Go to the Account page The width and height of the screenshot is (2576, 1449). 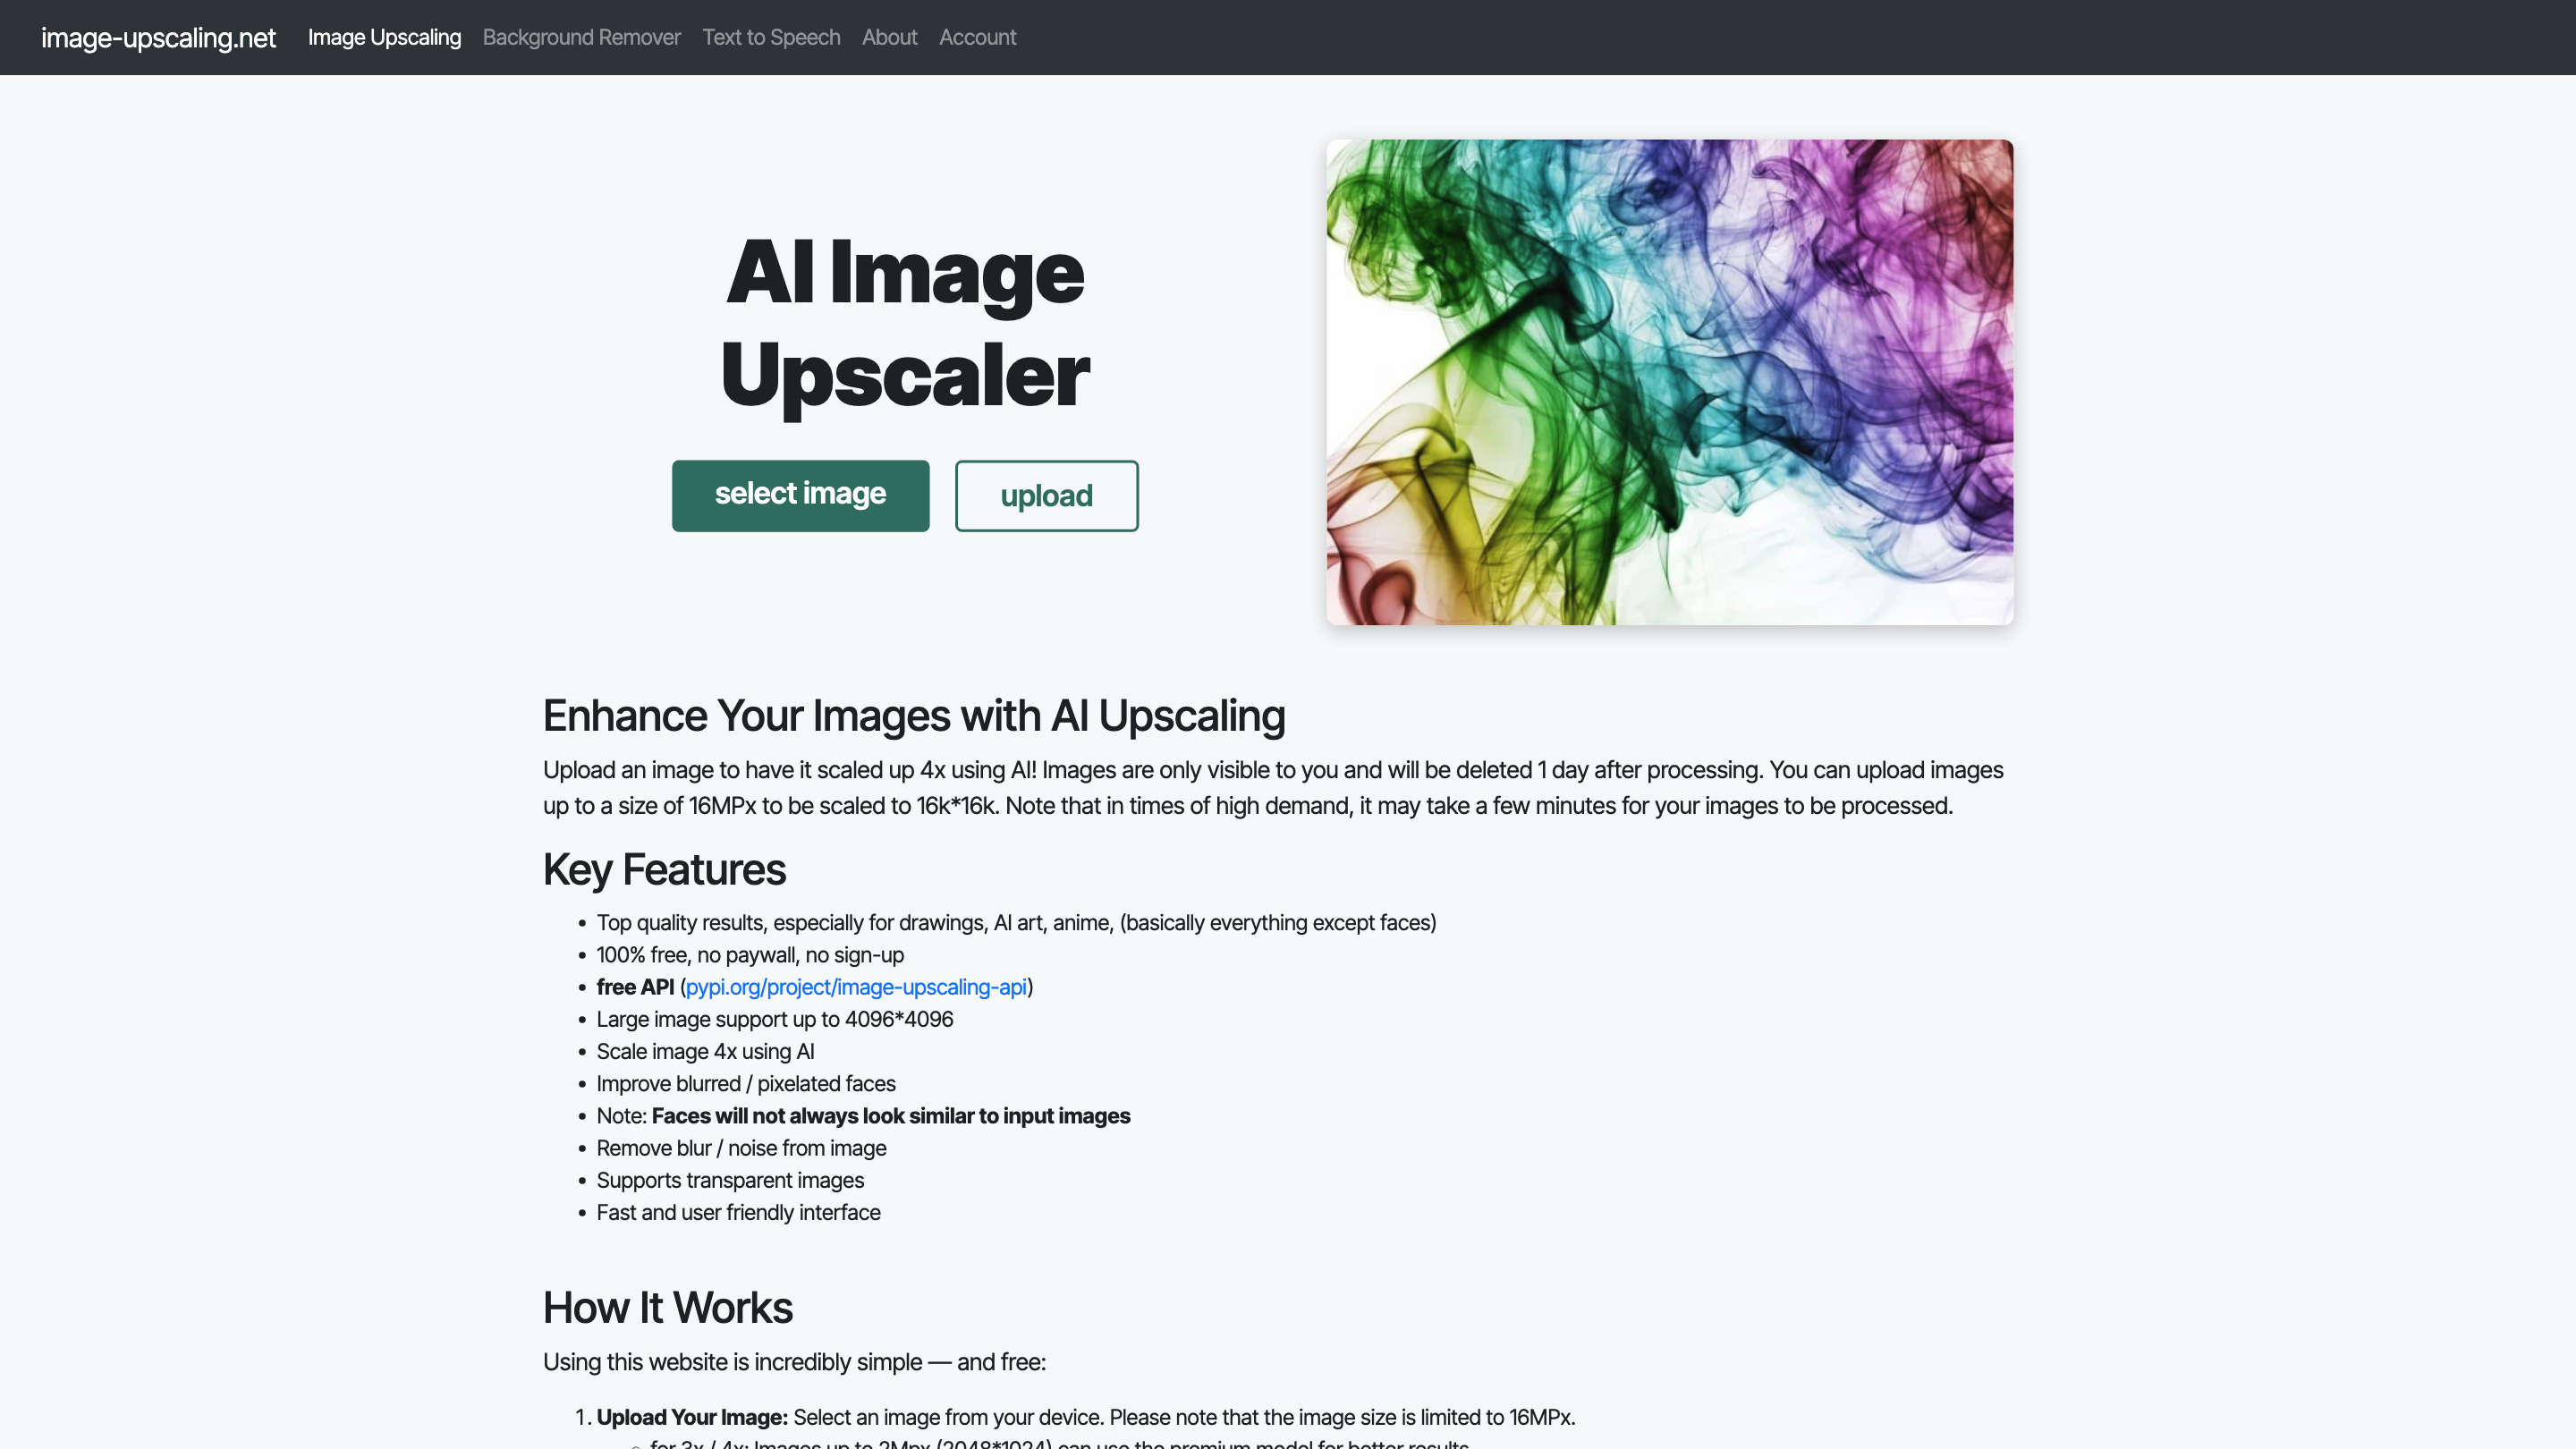[x=976, y=37]
